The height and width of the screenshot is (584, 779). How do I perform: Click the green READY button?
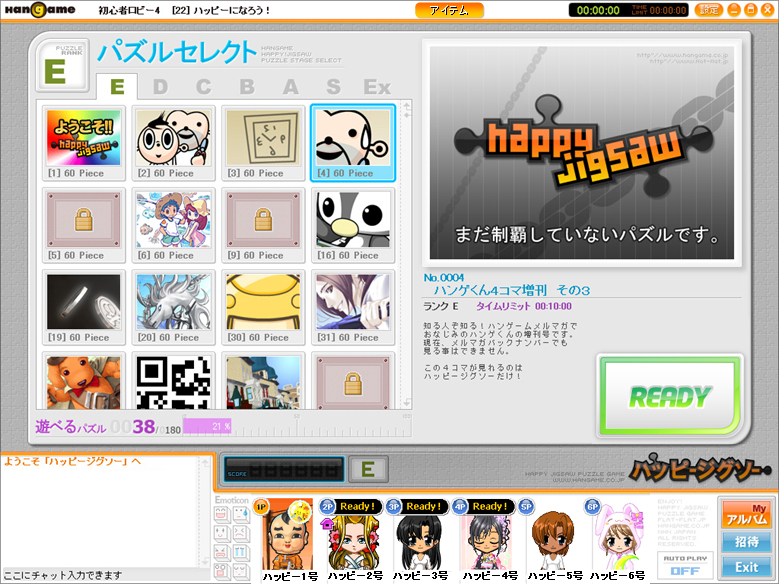670,396
